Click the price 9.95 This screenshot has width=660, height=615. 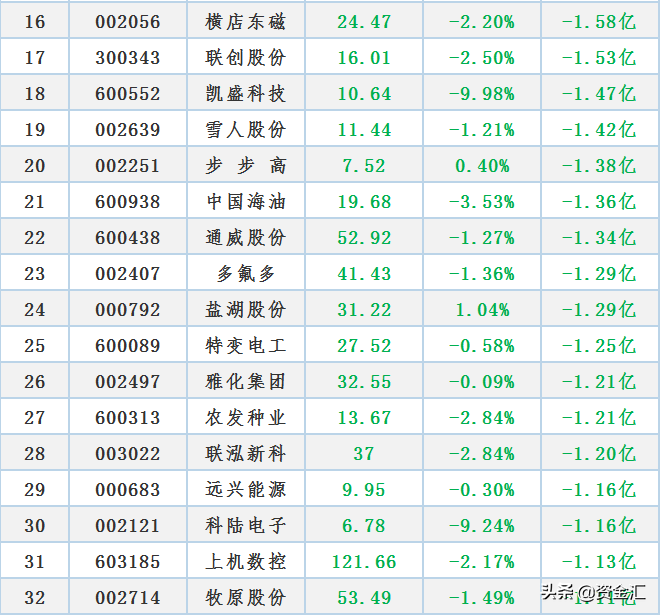[364, 490]
